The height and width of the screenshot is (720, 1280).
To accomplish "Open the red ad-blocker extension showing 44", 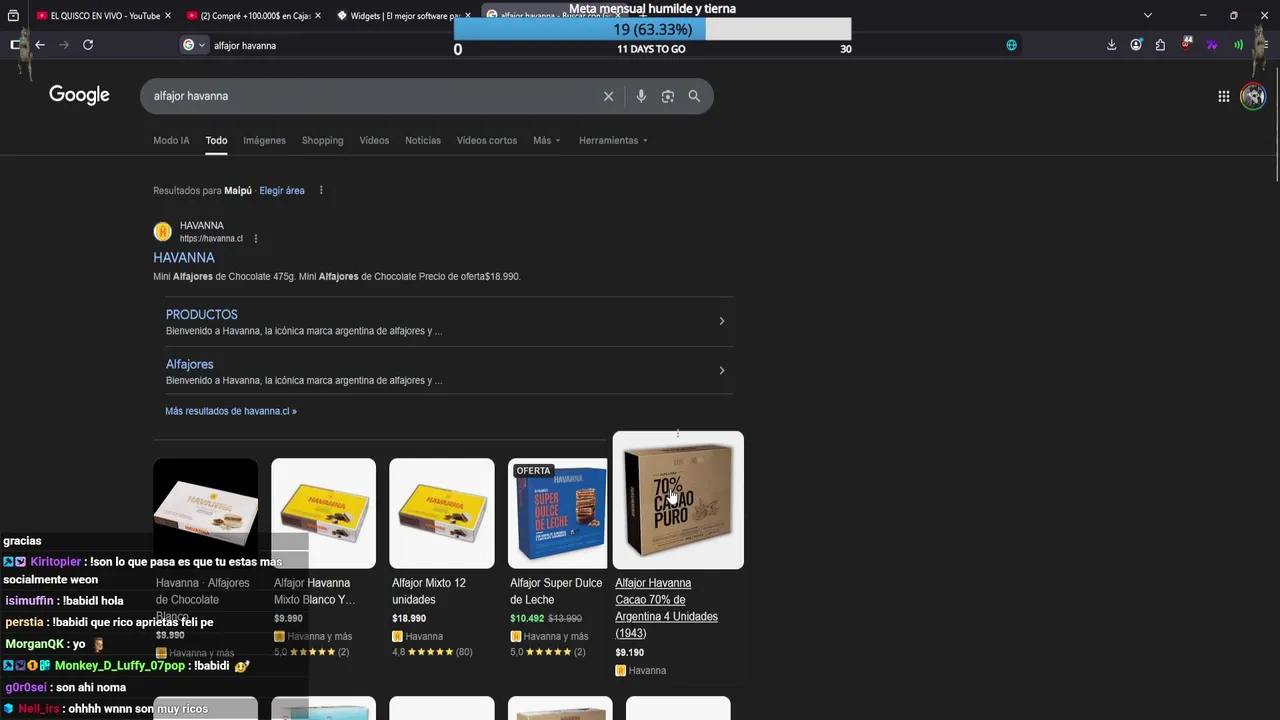I will click(1186, 44).
